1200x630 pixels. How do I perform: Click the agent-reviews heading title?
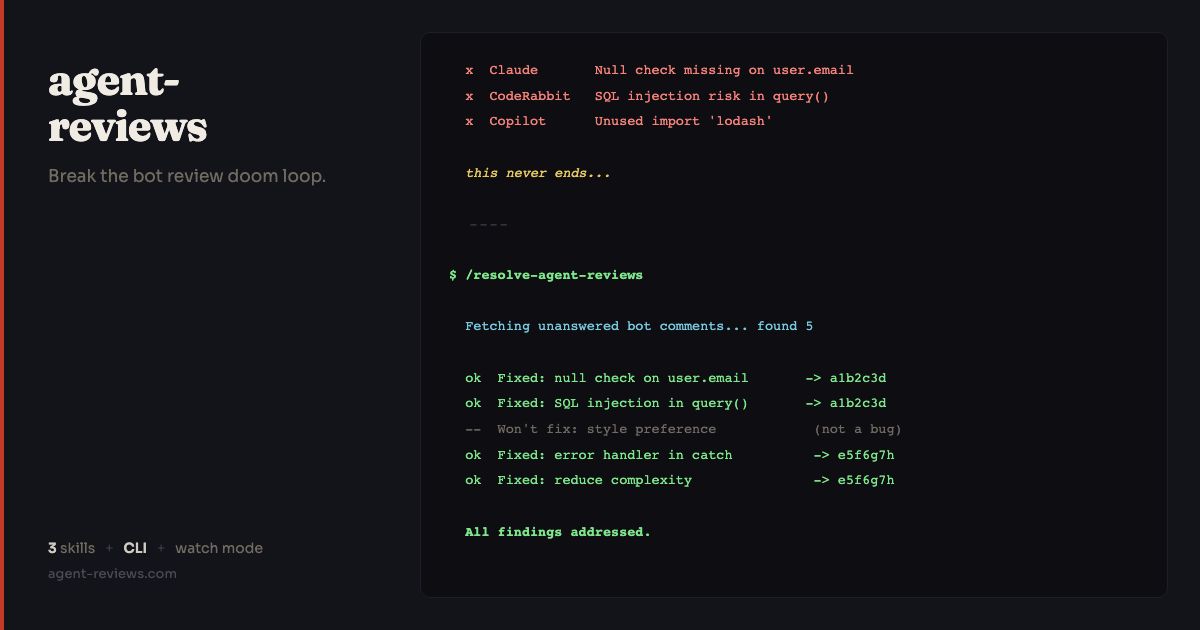[127, 104]
